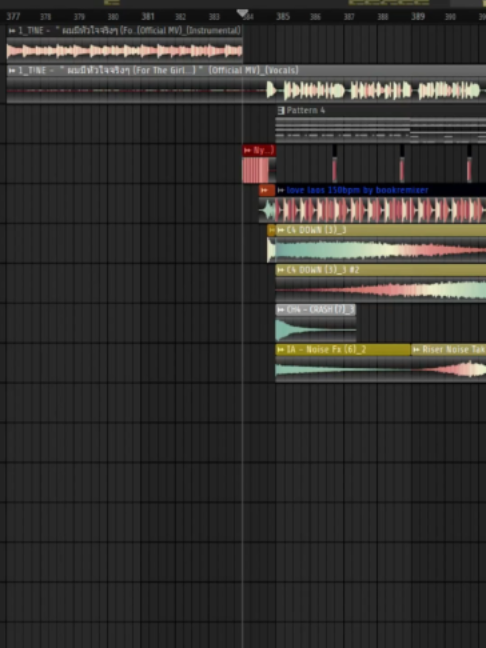Open the IA - Noise Fx (6)_2 clip menu icon
This screenshot has height=648, width=486.
coord(281,350)
